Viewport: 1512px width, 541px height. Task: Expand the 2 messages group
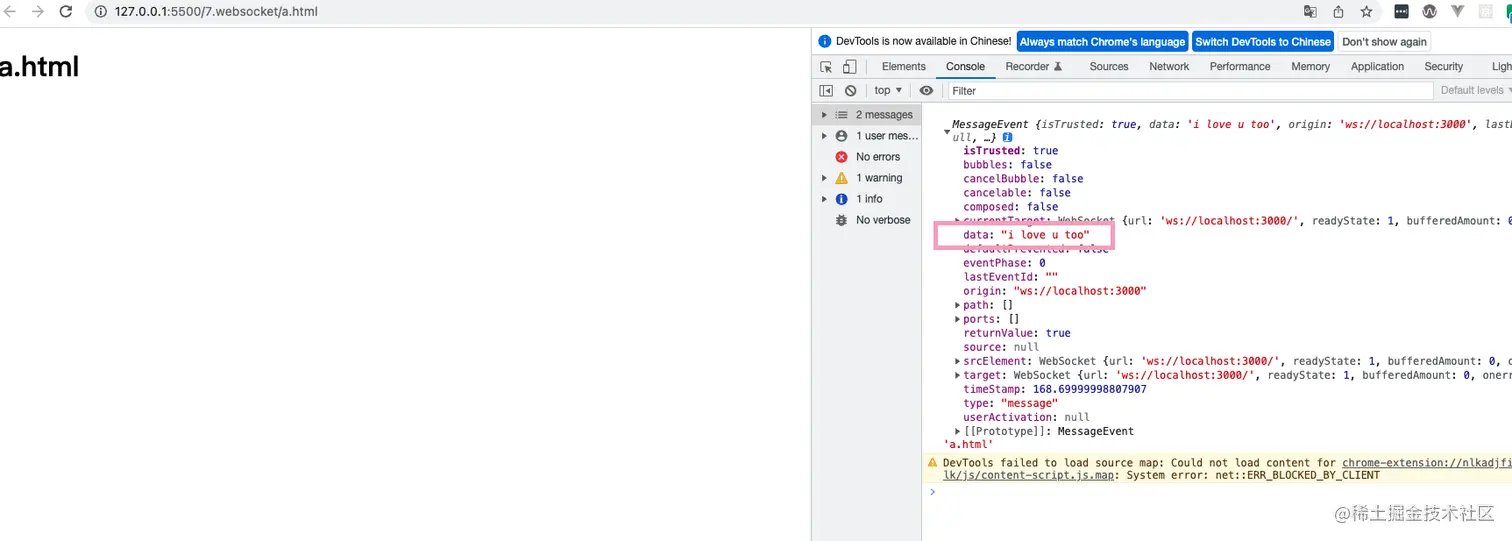click(x=824, y=115)
